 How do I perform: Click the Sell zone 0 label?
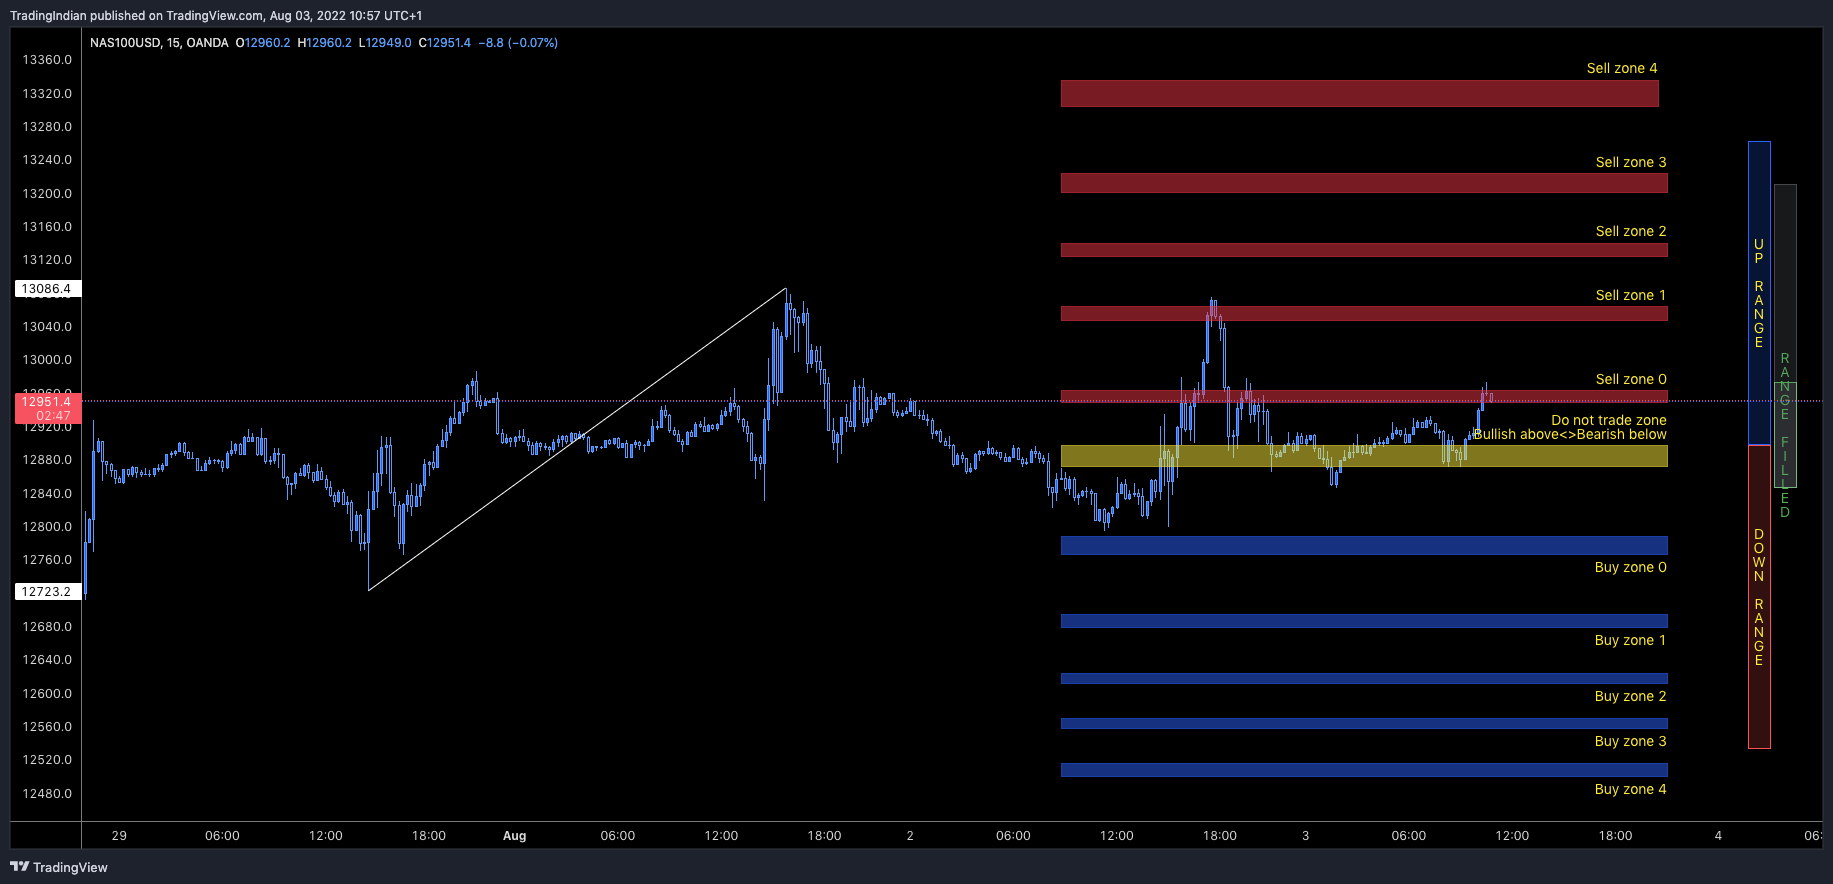1630,379
